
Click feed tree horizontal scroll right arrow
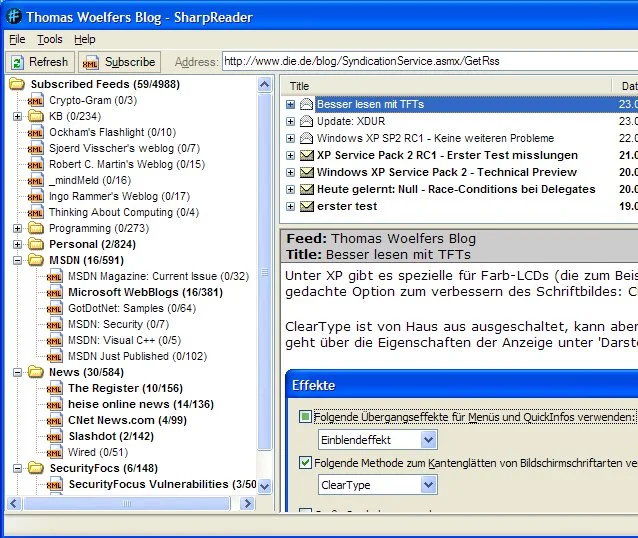247,504
